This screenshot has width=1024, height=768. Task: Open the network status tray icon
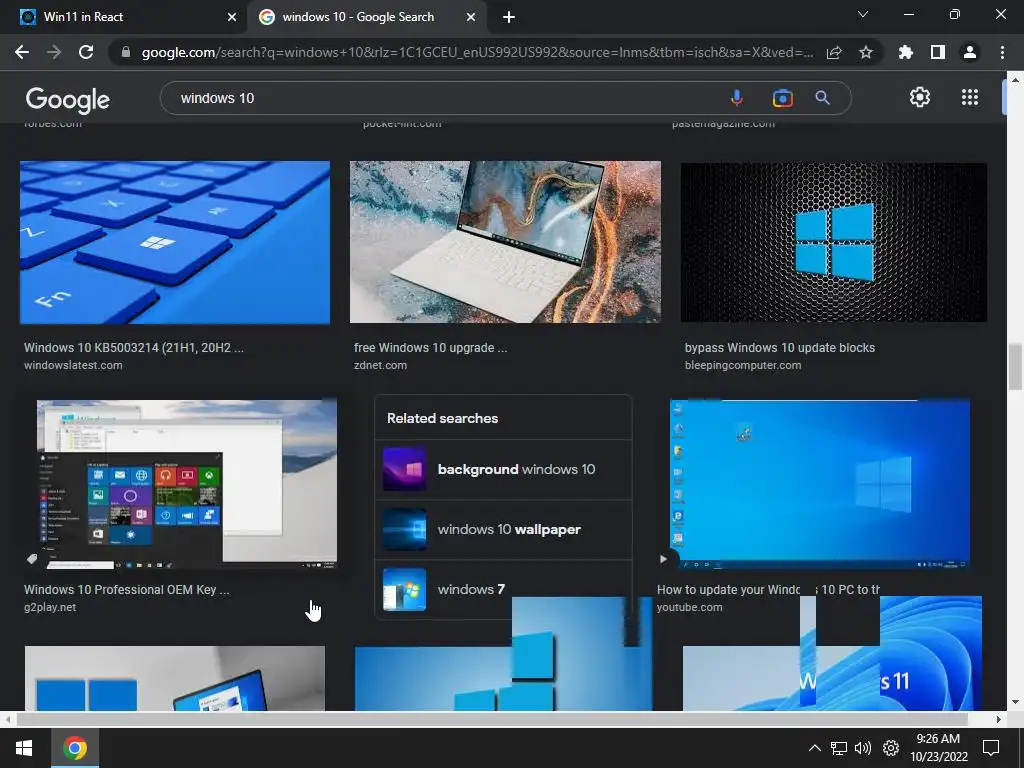(x=839, y=748)
